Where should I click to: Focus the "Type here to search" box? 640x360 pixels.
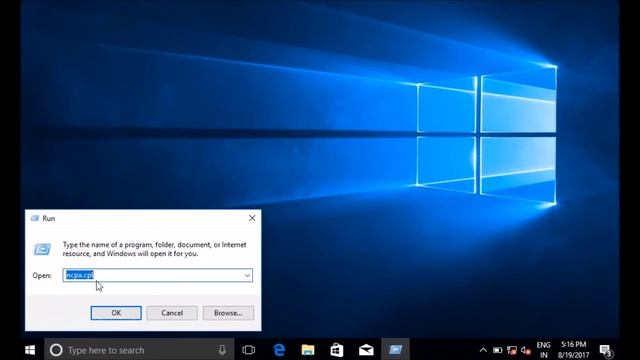[x=139, y=350]
